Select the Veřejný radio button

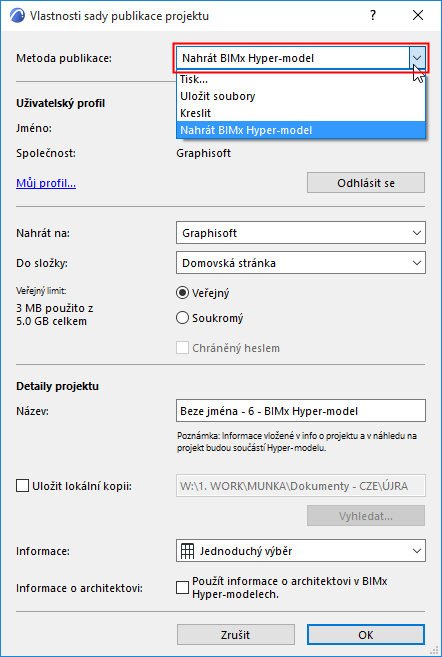point(182,293)
